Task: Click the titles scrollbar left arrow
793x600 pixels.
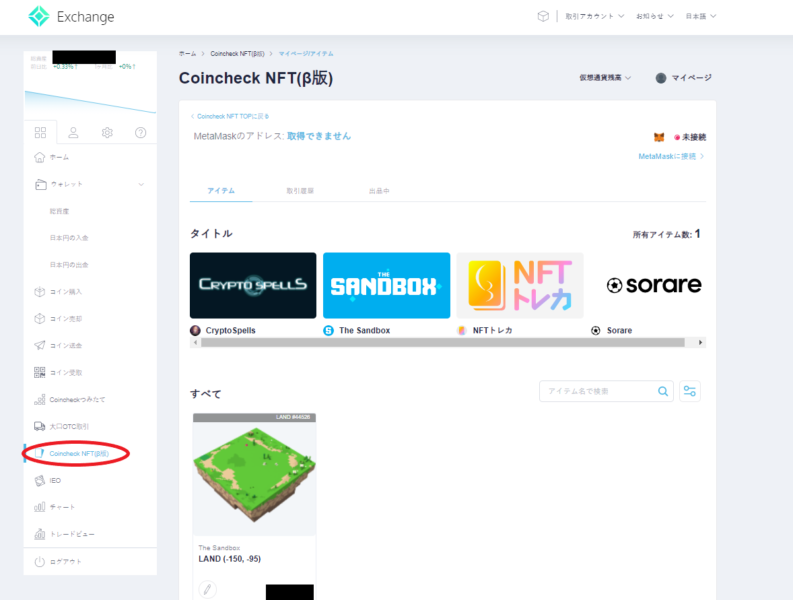Action: tap(195, 342)
